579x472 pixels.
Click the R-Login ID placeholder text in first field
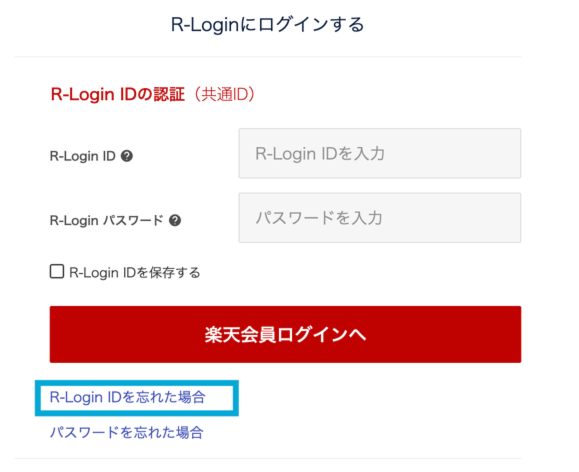click(320, 154)
